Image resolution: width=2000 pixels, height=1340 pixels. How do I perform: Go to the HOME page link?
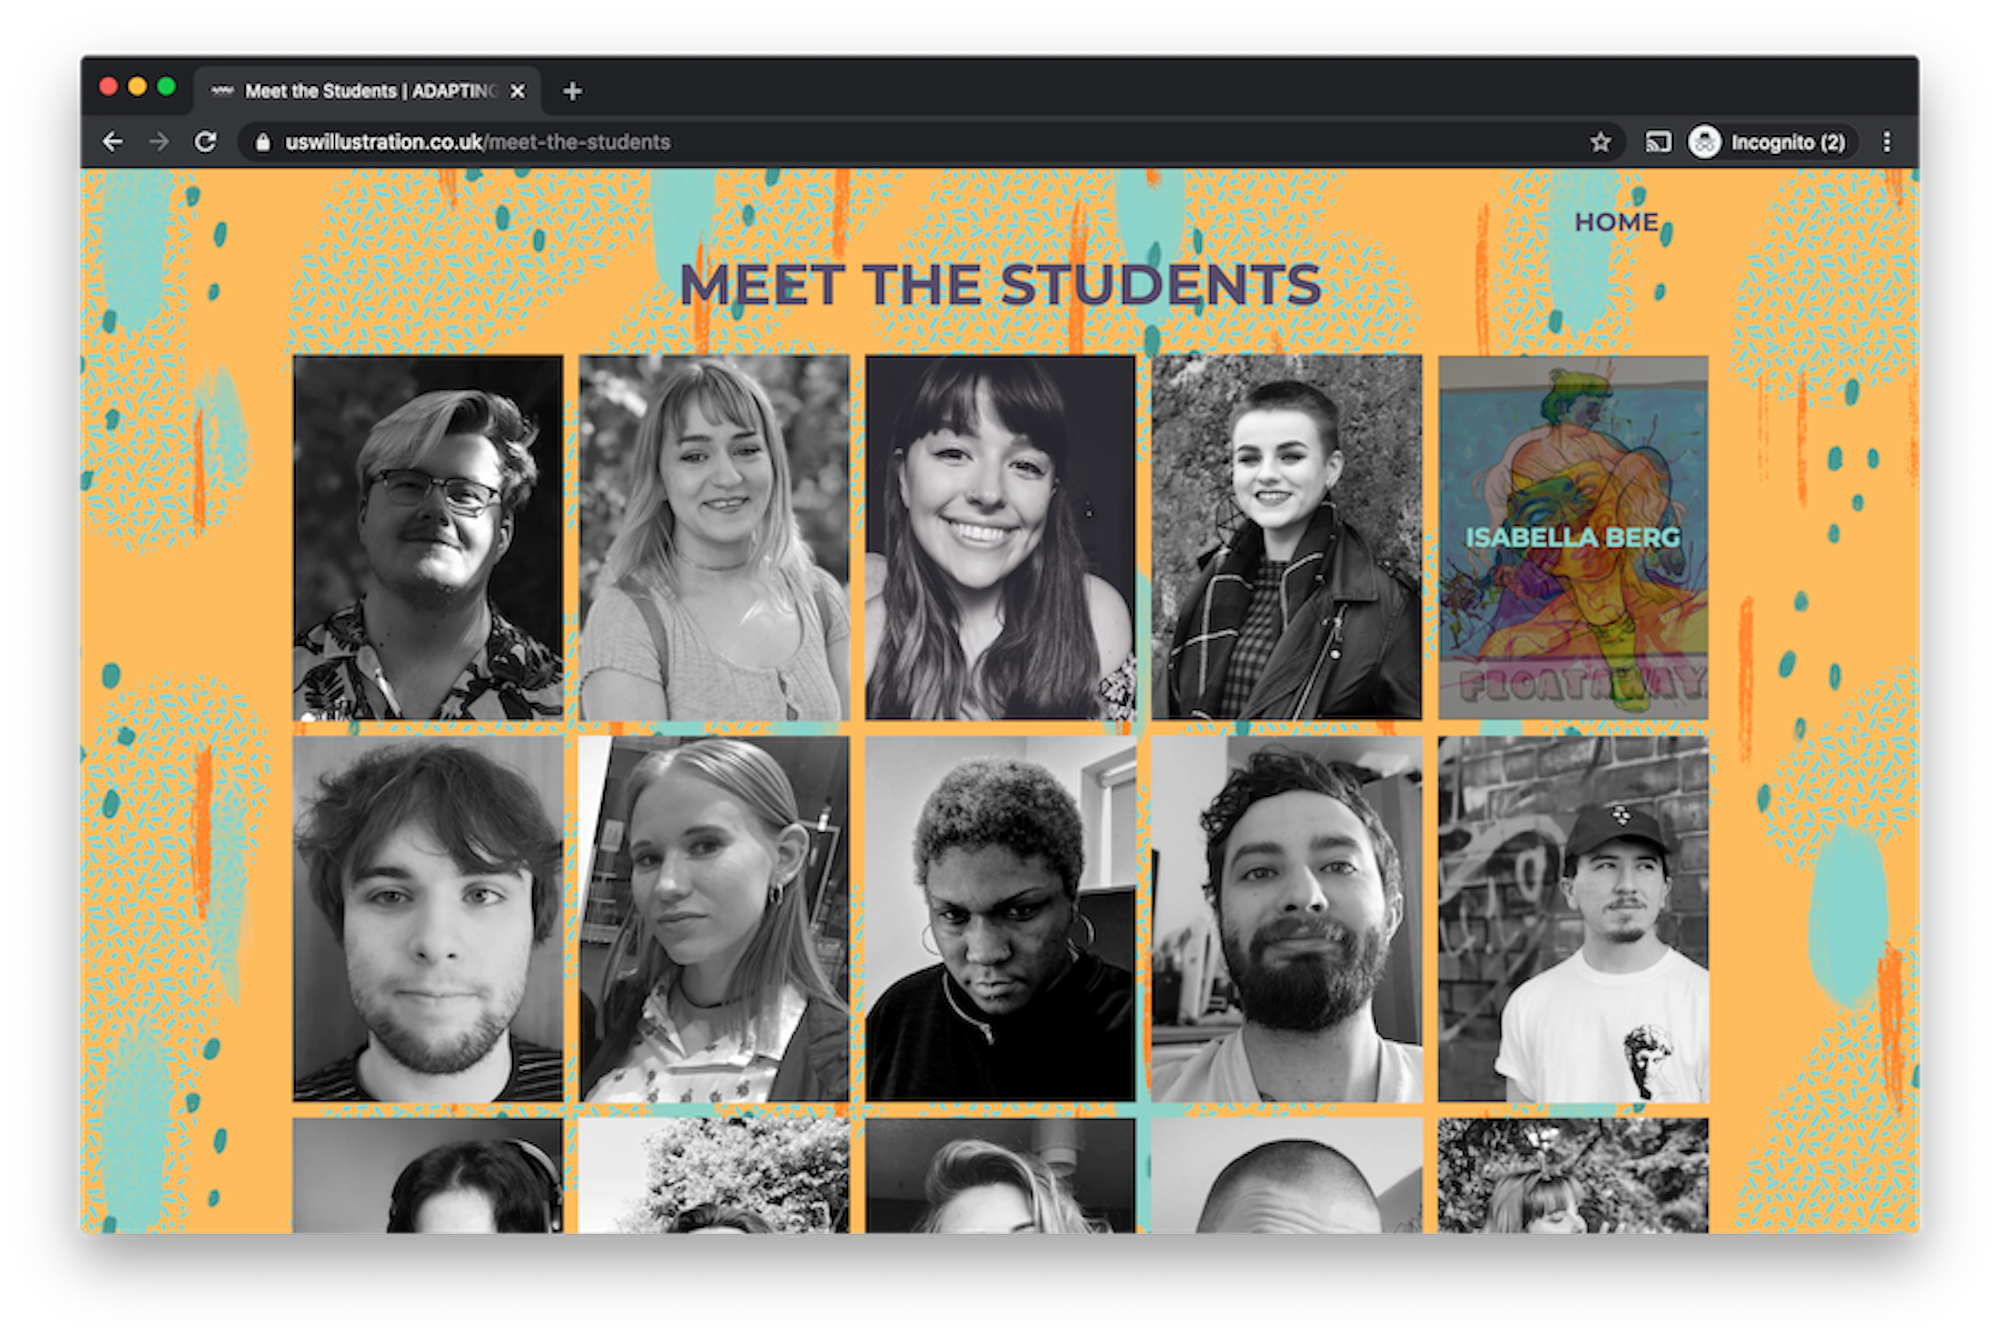(x=1616, y=222)
